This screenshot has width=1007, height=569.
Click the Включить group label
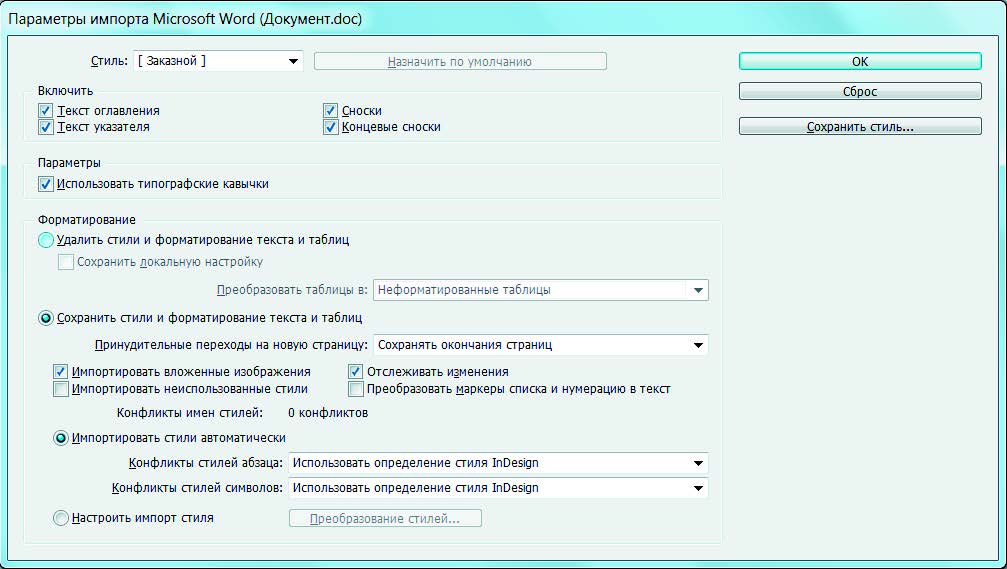66,91
